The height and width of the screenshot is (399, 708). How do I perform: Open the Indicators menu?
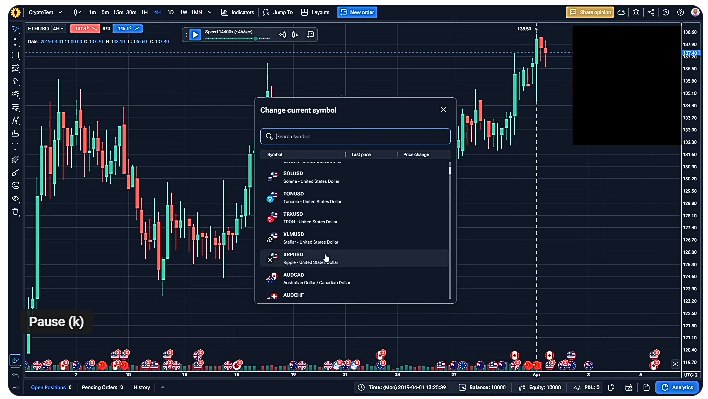238,12
